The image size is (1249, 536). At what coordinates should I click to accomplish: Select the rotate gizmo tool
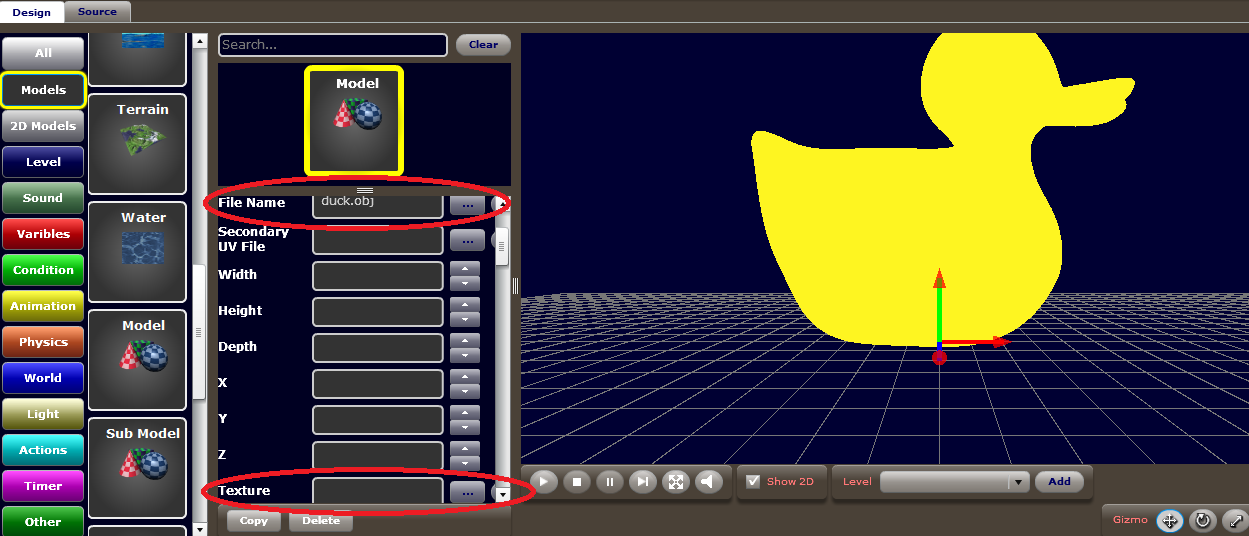tap(1203, 520)
